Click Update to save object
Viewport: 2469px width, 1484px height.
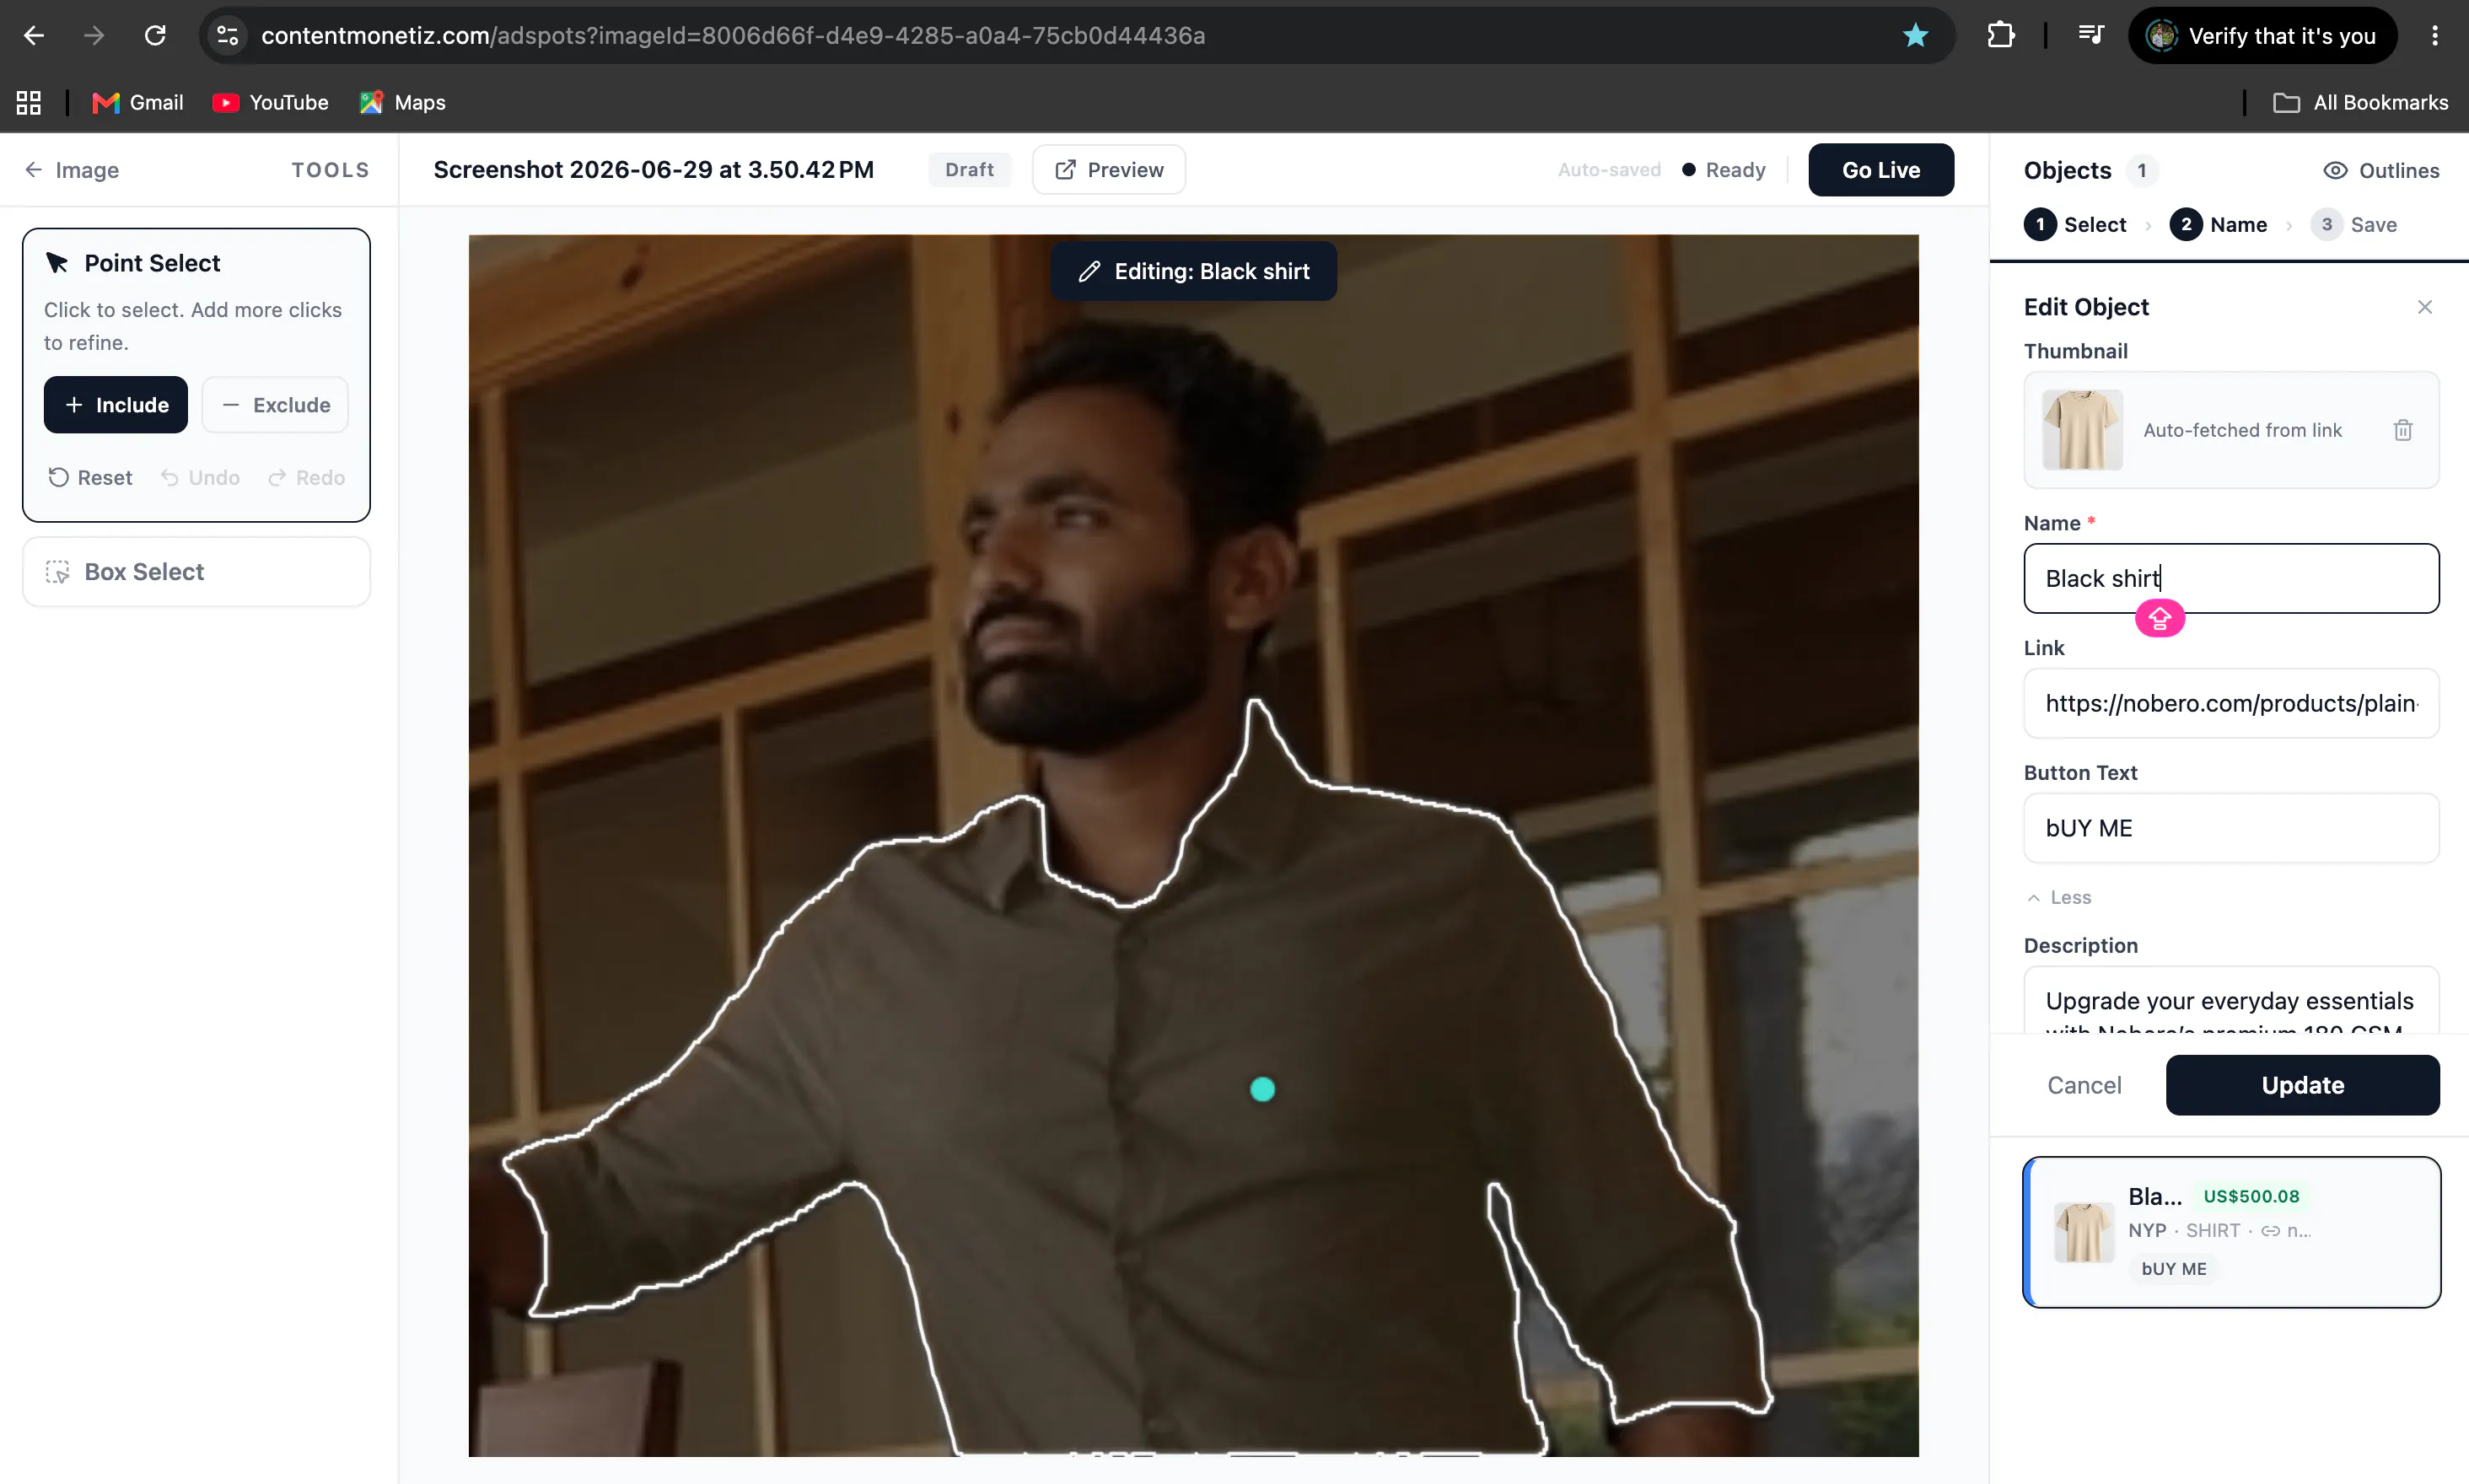(x=2302, y=1085)
